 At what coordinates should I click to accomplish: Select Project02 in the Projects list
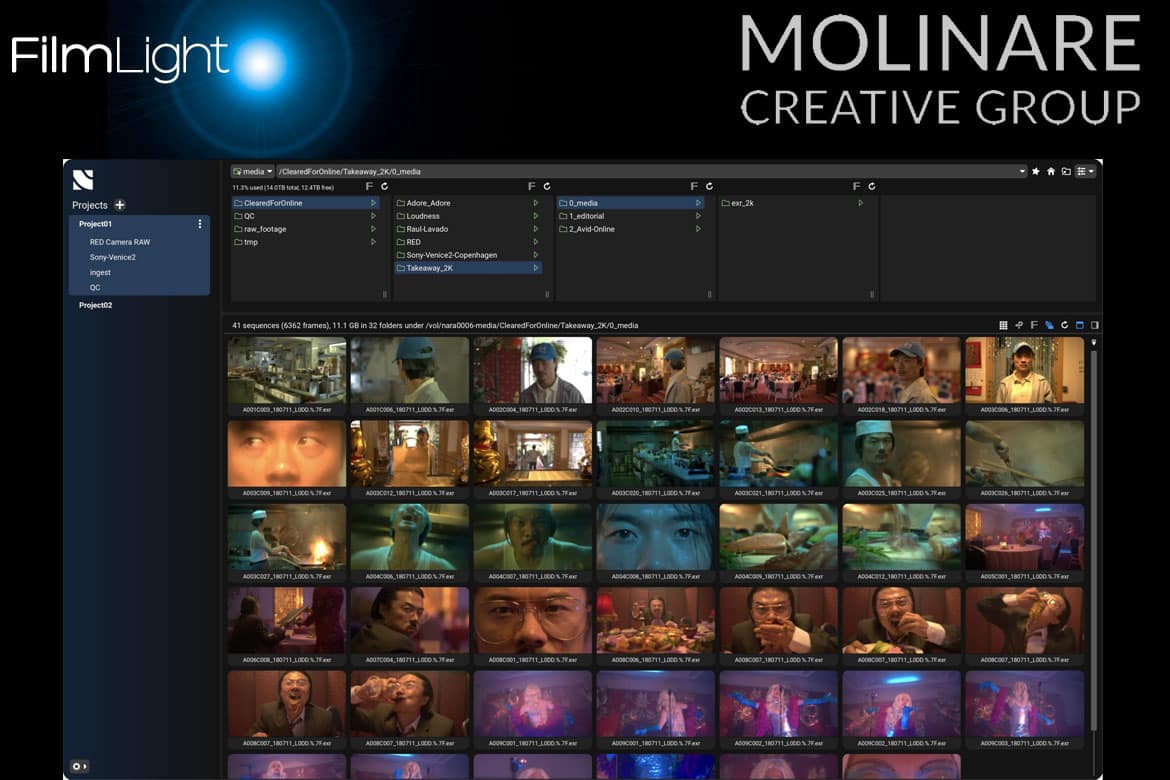(x=96, y=305)
